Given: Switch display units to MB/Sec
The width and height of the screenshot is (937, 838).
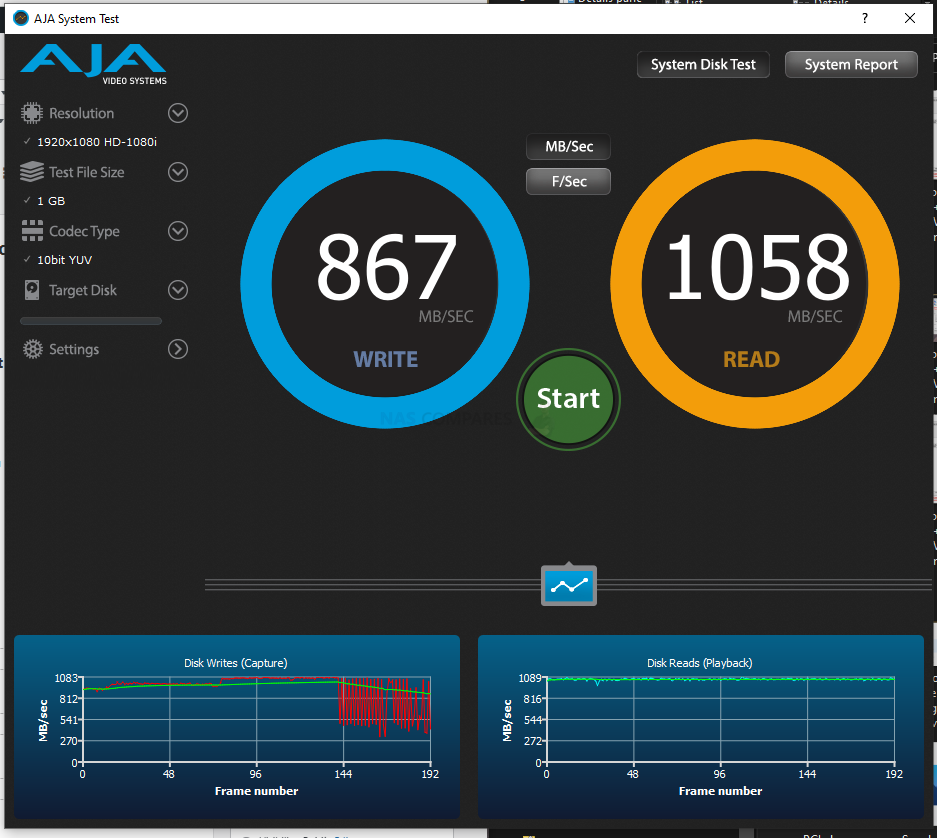Looking at the screenshot, I should 568,146.
